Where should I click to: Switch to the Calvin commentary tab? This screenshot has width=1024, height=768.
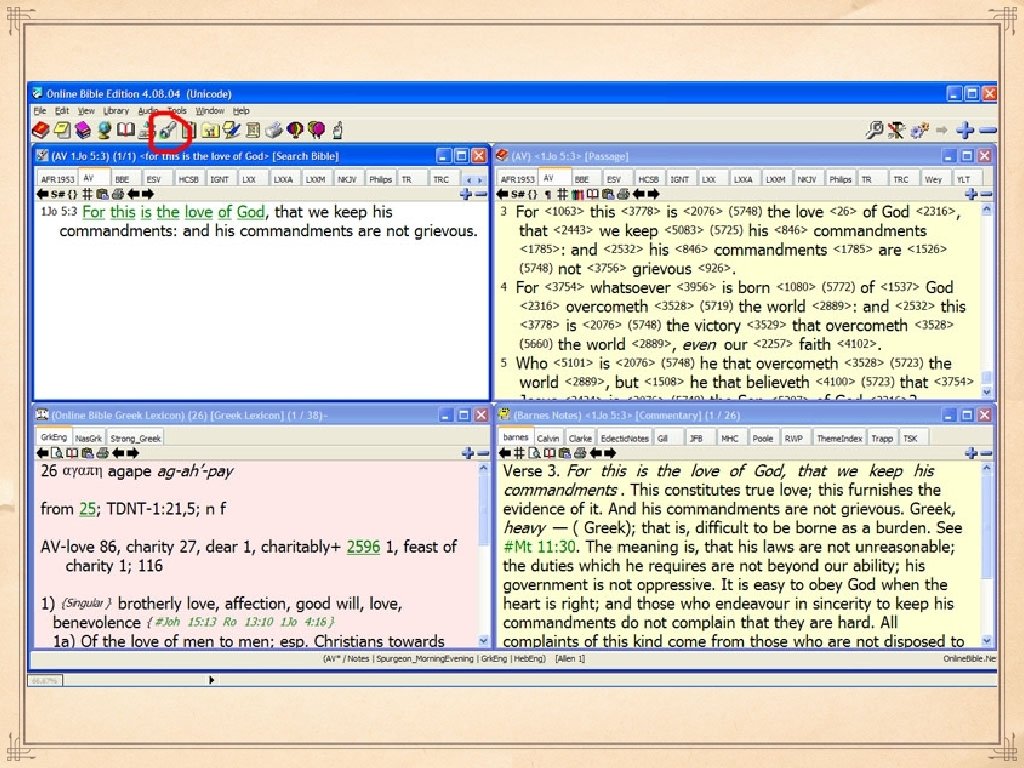[x=548, y=438]
